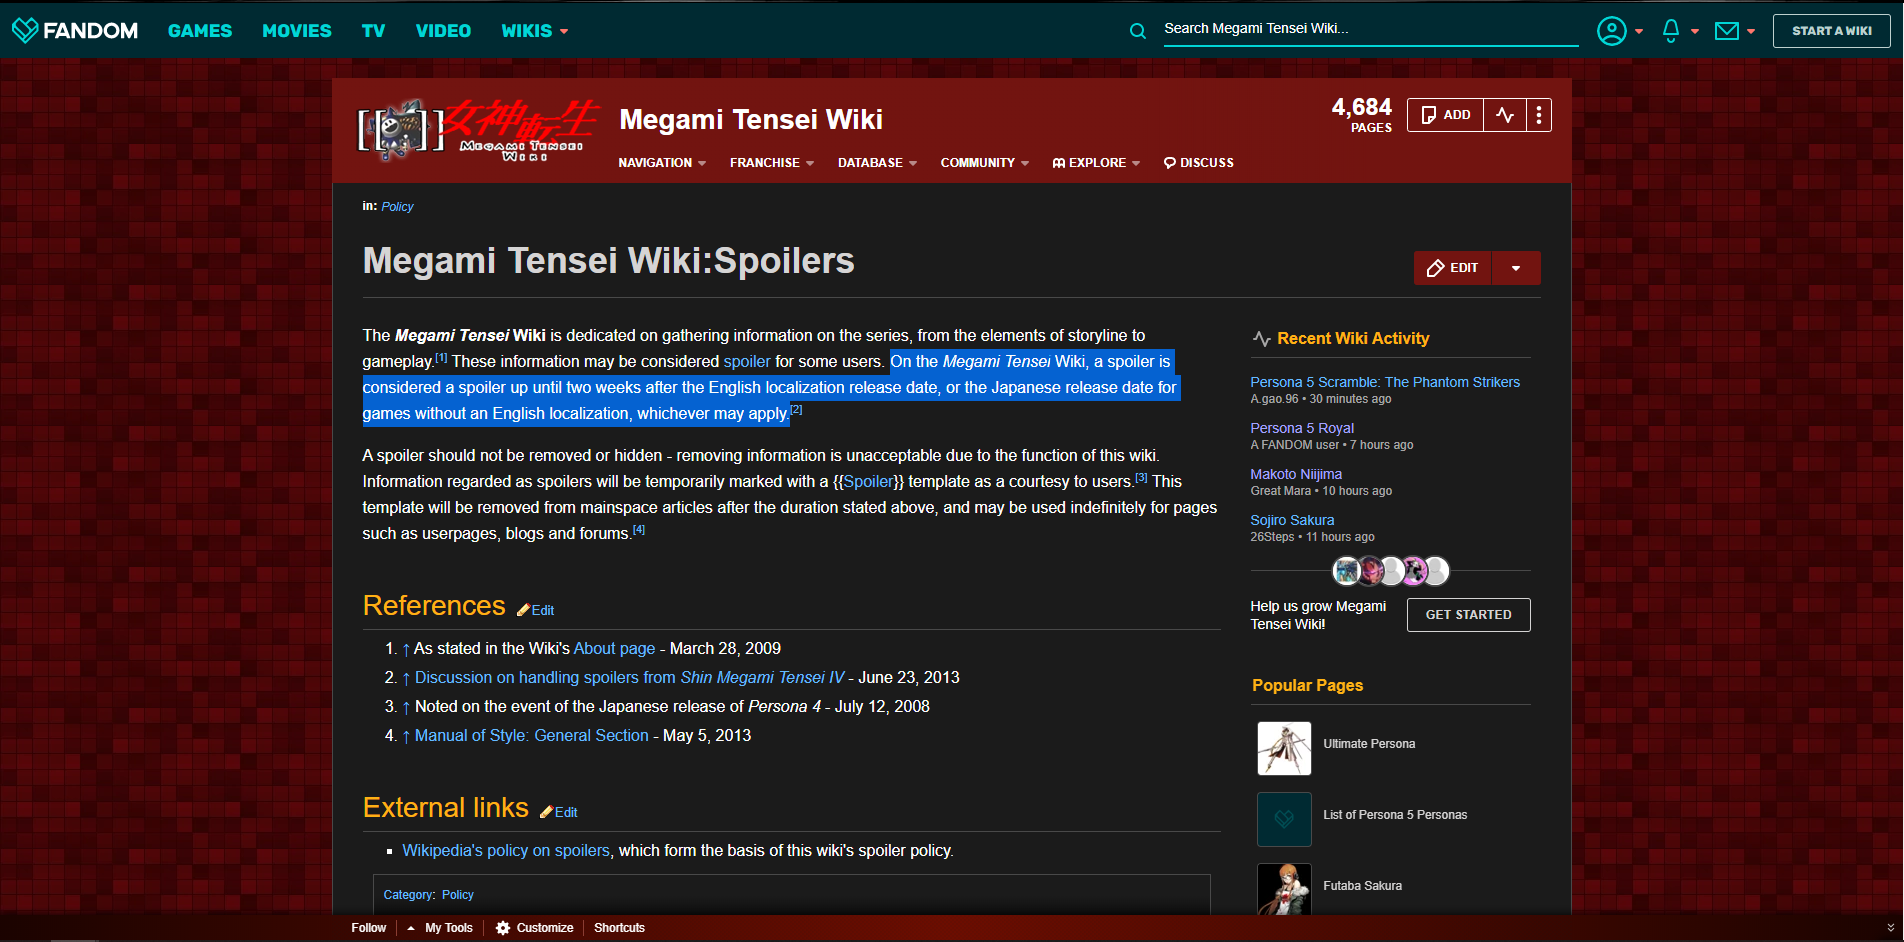Open the user account avatar menu
Image resolution: width=1904 pixels, height=942 pixels.
pyautogui.click(x=1620, y=31)
